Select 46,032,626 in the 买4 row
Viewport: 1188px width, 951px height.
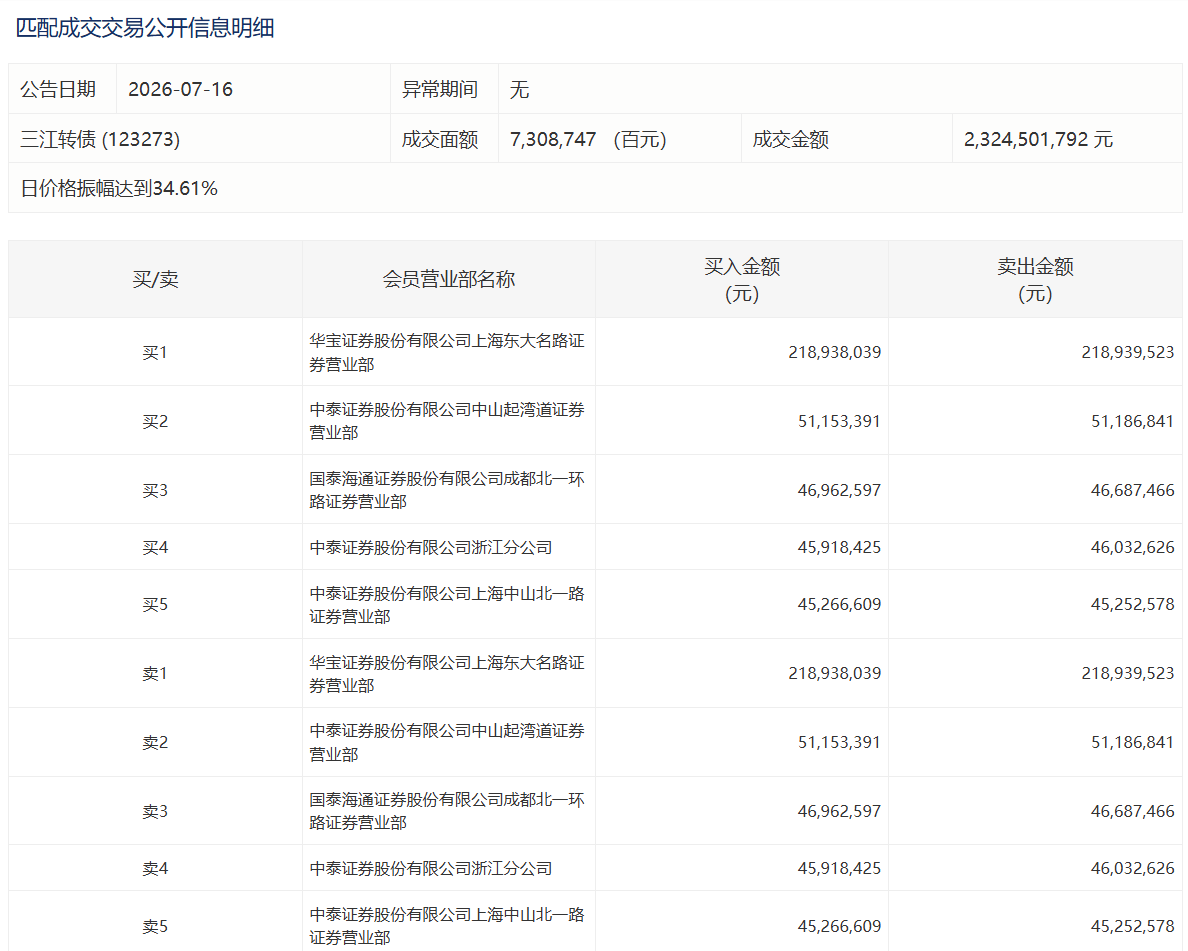point(1132,547)
